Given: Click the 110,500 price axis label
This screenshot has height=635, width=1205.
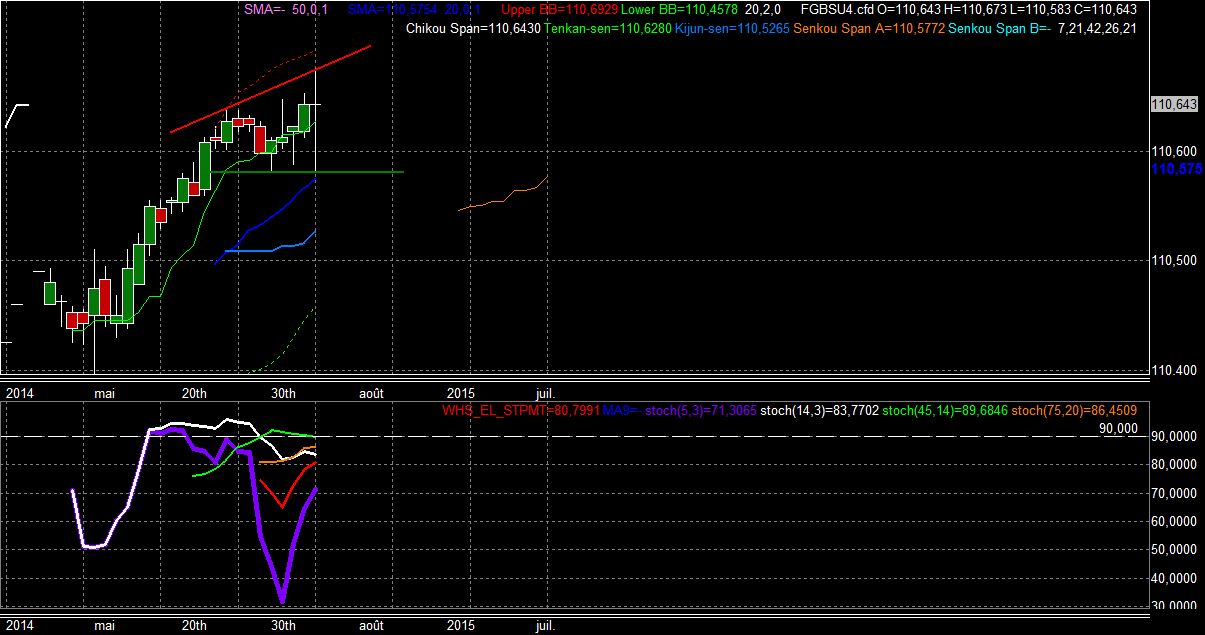Looking at the screenshot, I should click(1174, 261).
